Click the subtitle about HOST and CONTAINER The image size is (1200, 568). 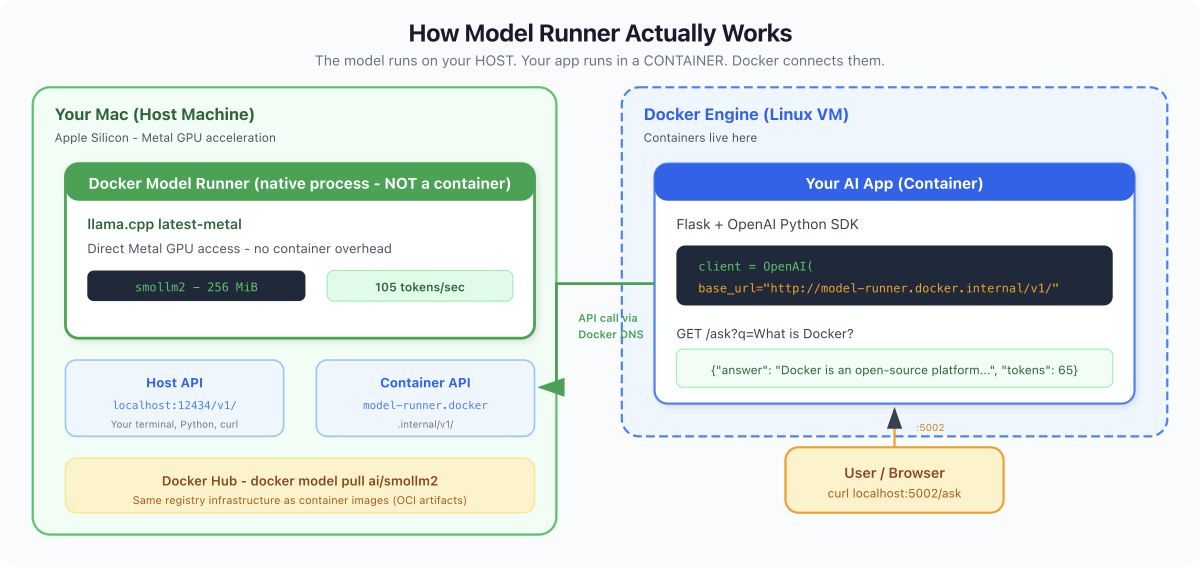click(x=600, y=61)
